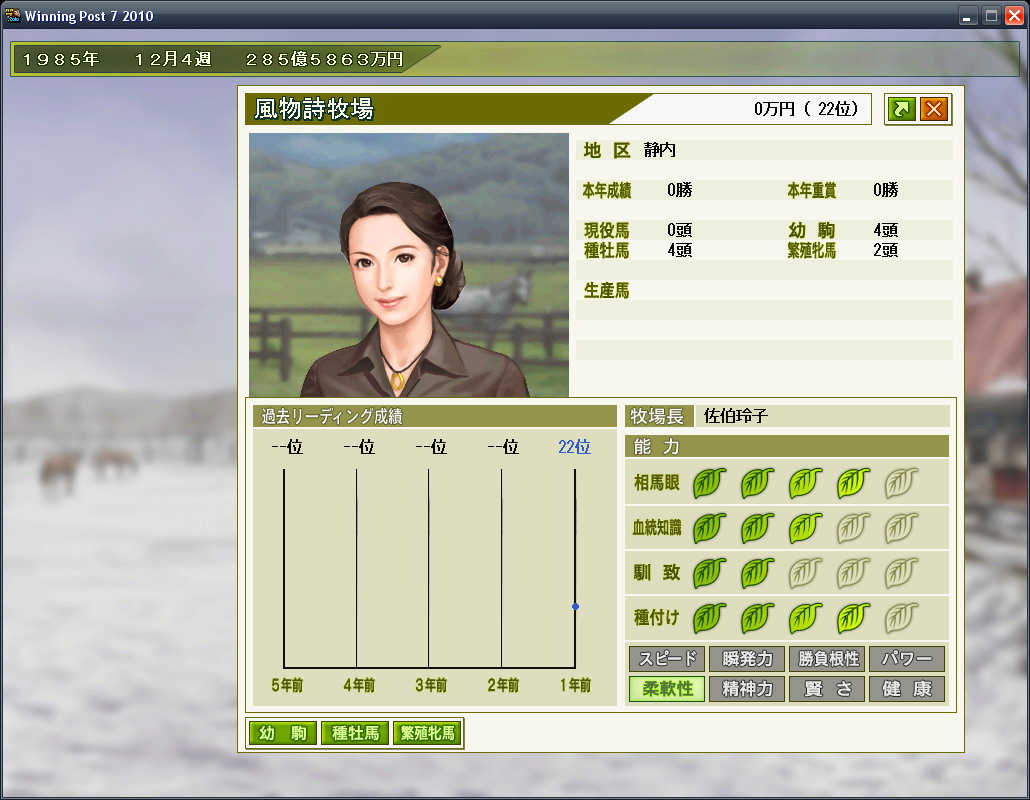Select the 精神力 ability tag
Image resolution: width=1030 pixels, height=800 pixels.
pos(748,689)
